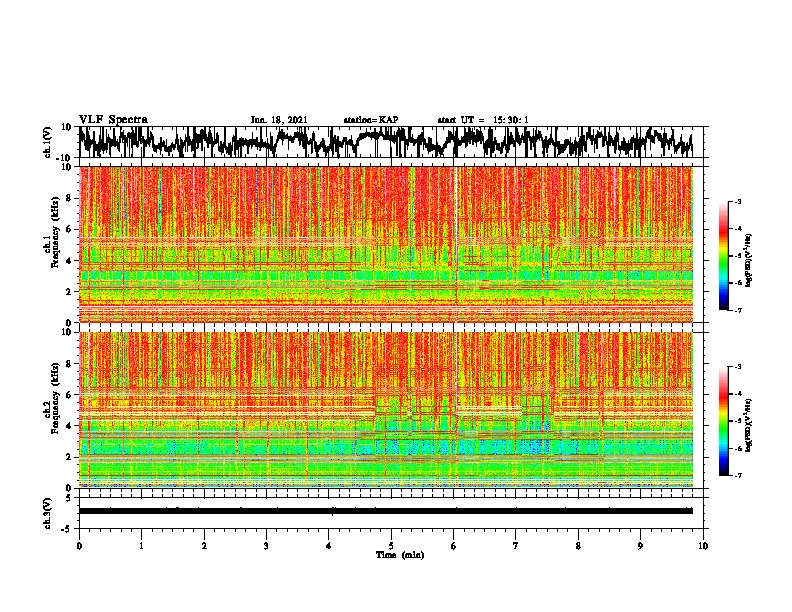This screenshot has height=612, width=792.
Task: Click the ch.2 spectrogram color scale bar
Action: 723,421
